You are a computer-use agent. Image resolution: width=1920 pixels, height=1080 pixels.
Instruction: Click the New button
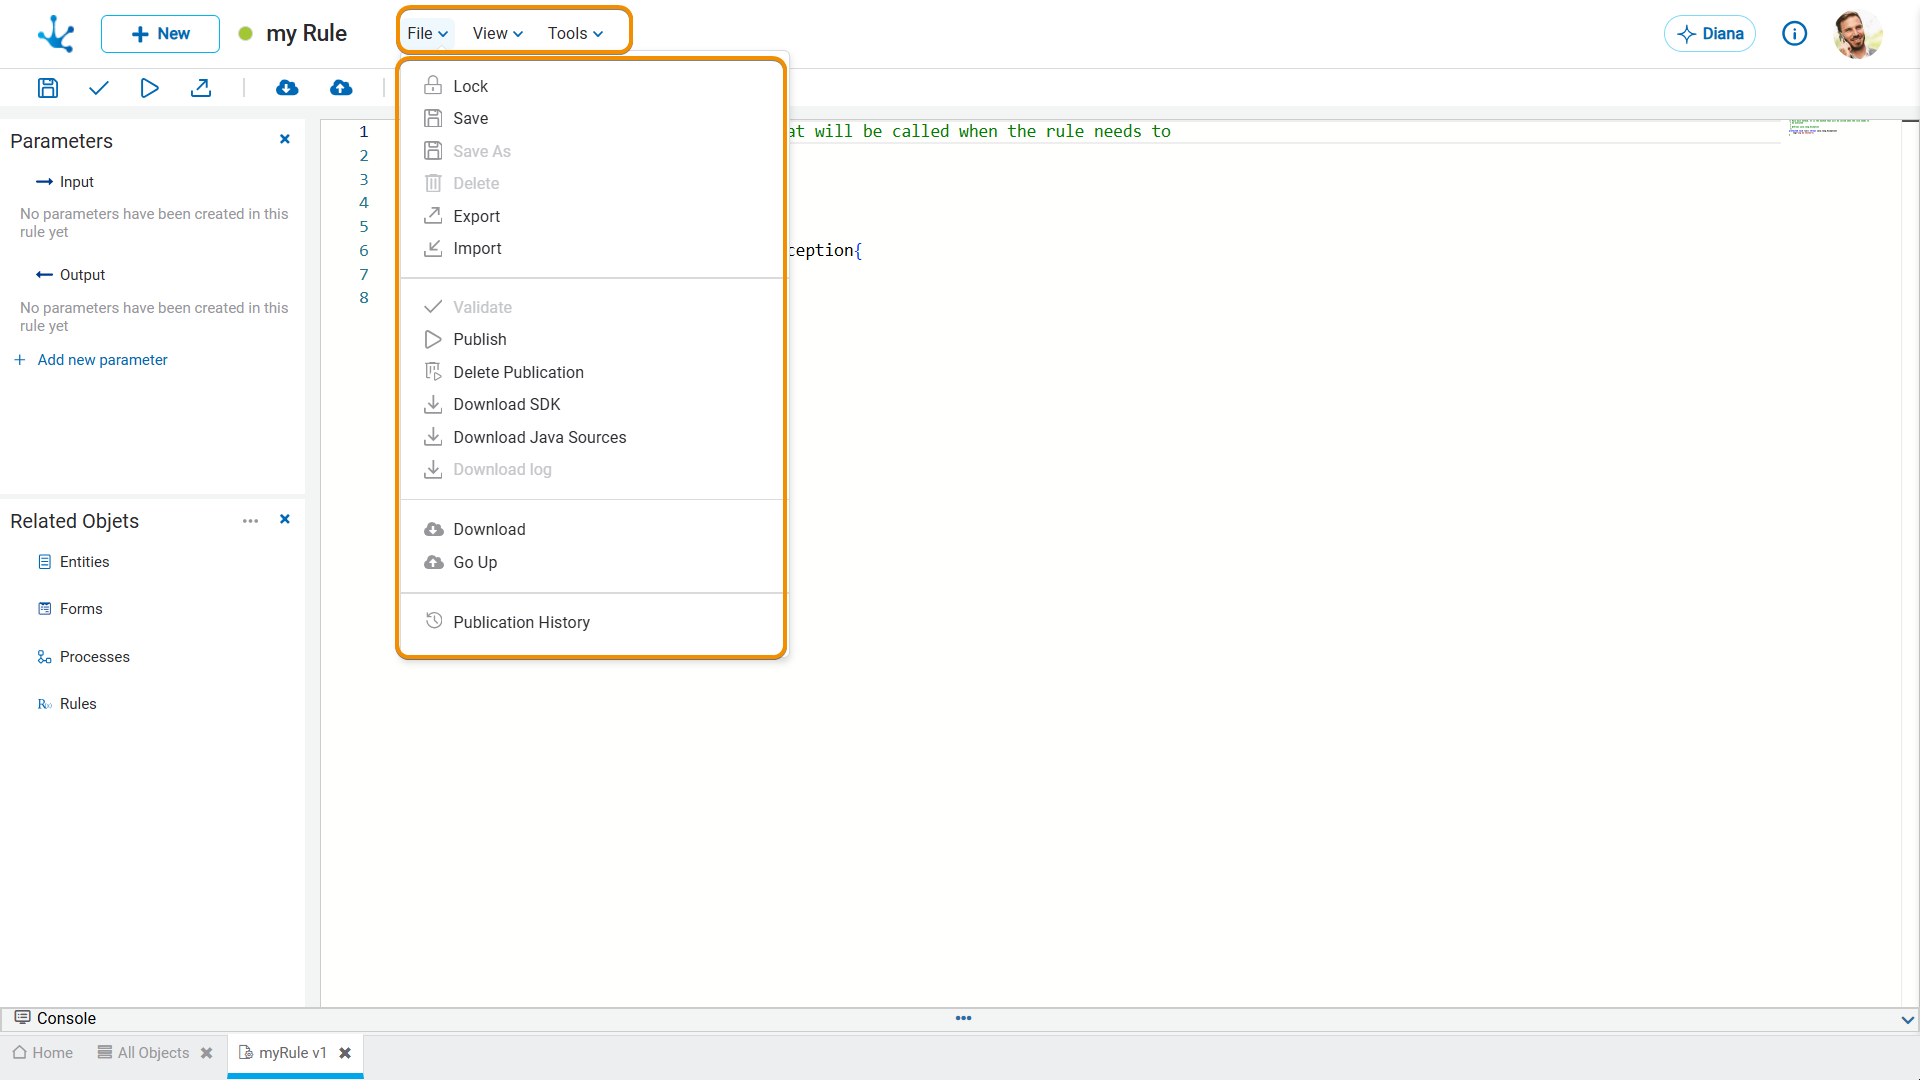(x=160, y=34)
